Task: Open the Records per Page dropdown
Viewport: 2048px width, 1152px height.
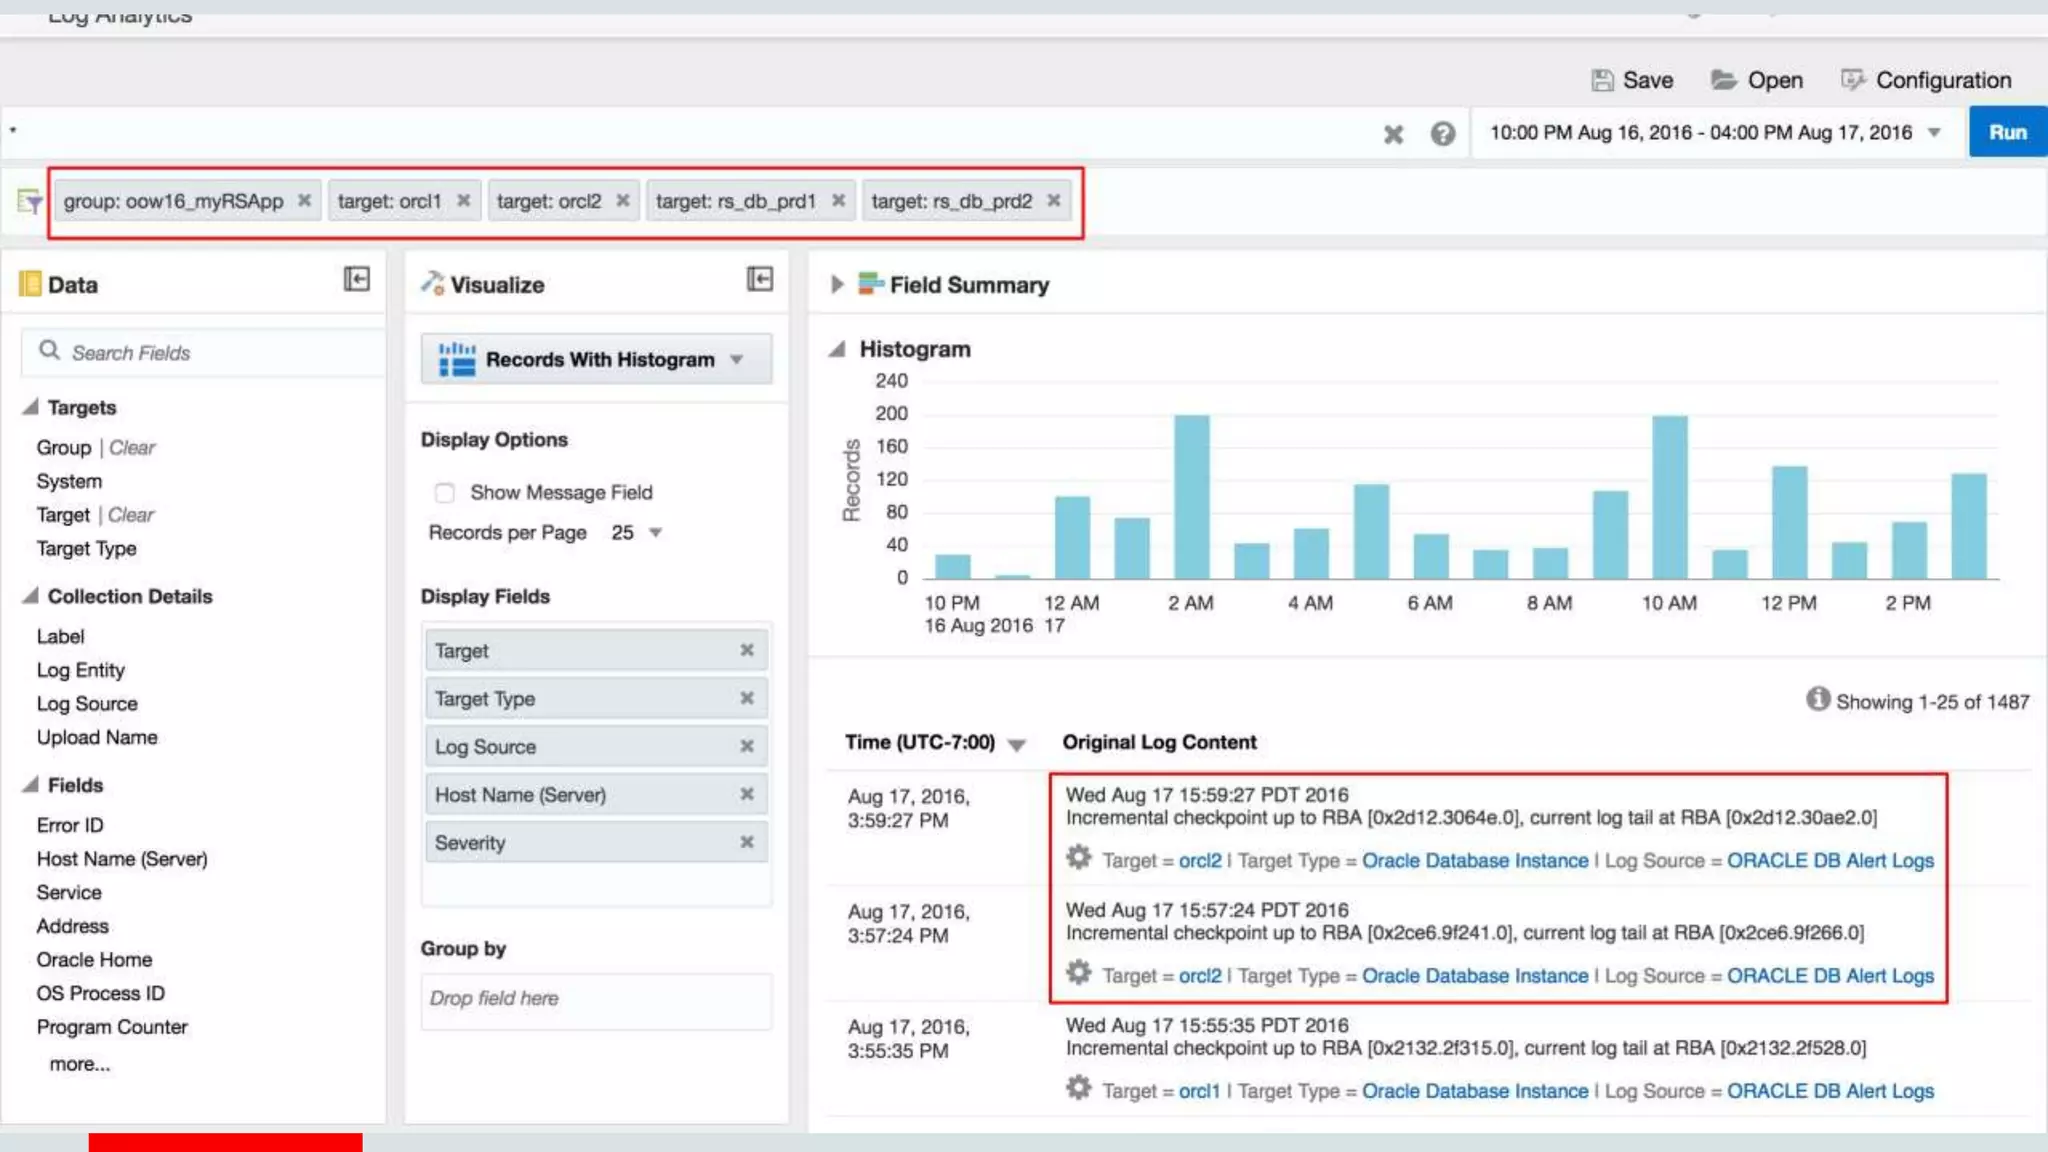Action: [655, 533]
